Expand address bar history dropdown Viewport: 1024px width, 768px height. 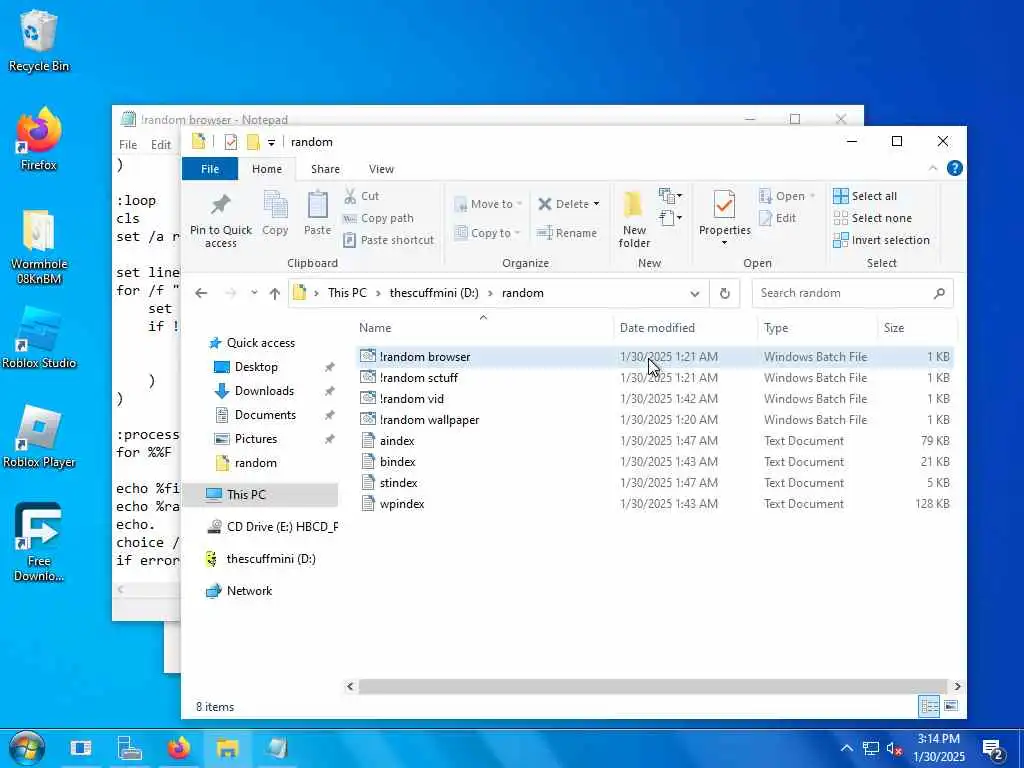coord(695,293)
